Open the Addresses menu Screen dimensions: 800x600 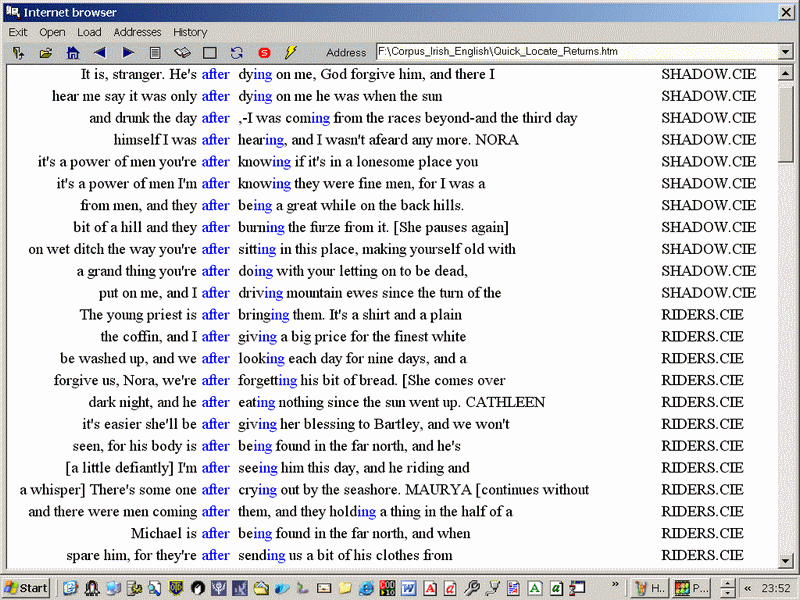[x=137, y=32]
